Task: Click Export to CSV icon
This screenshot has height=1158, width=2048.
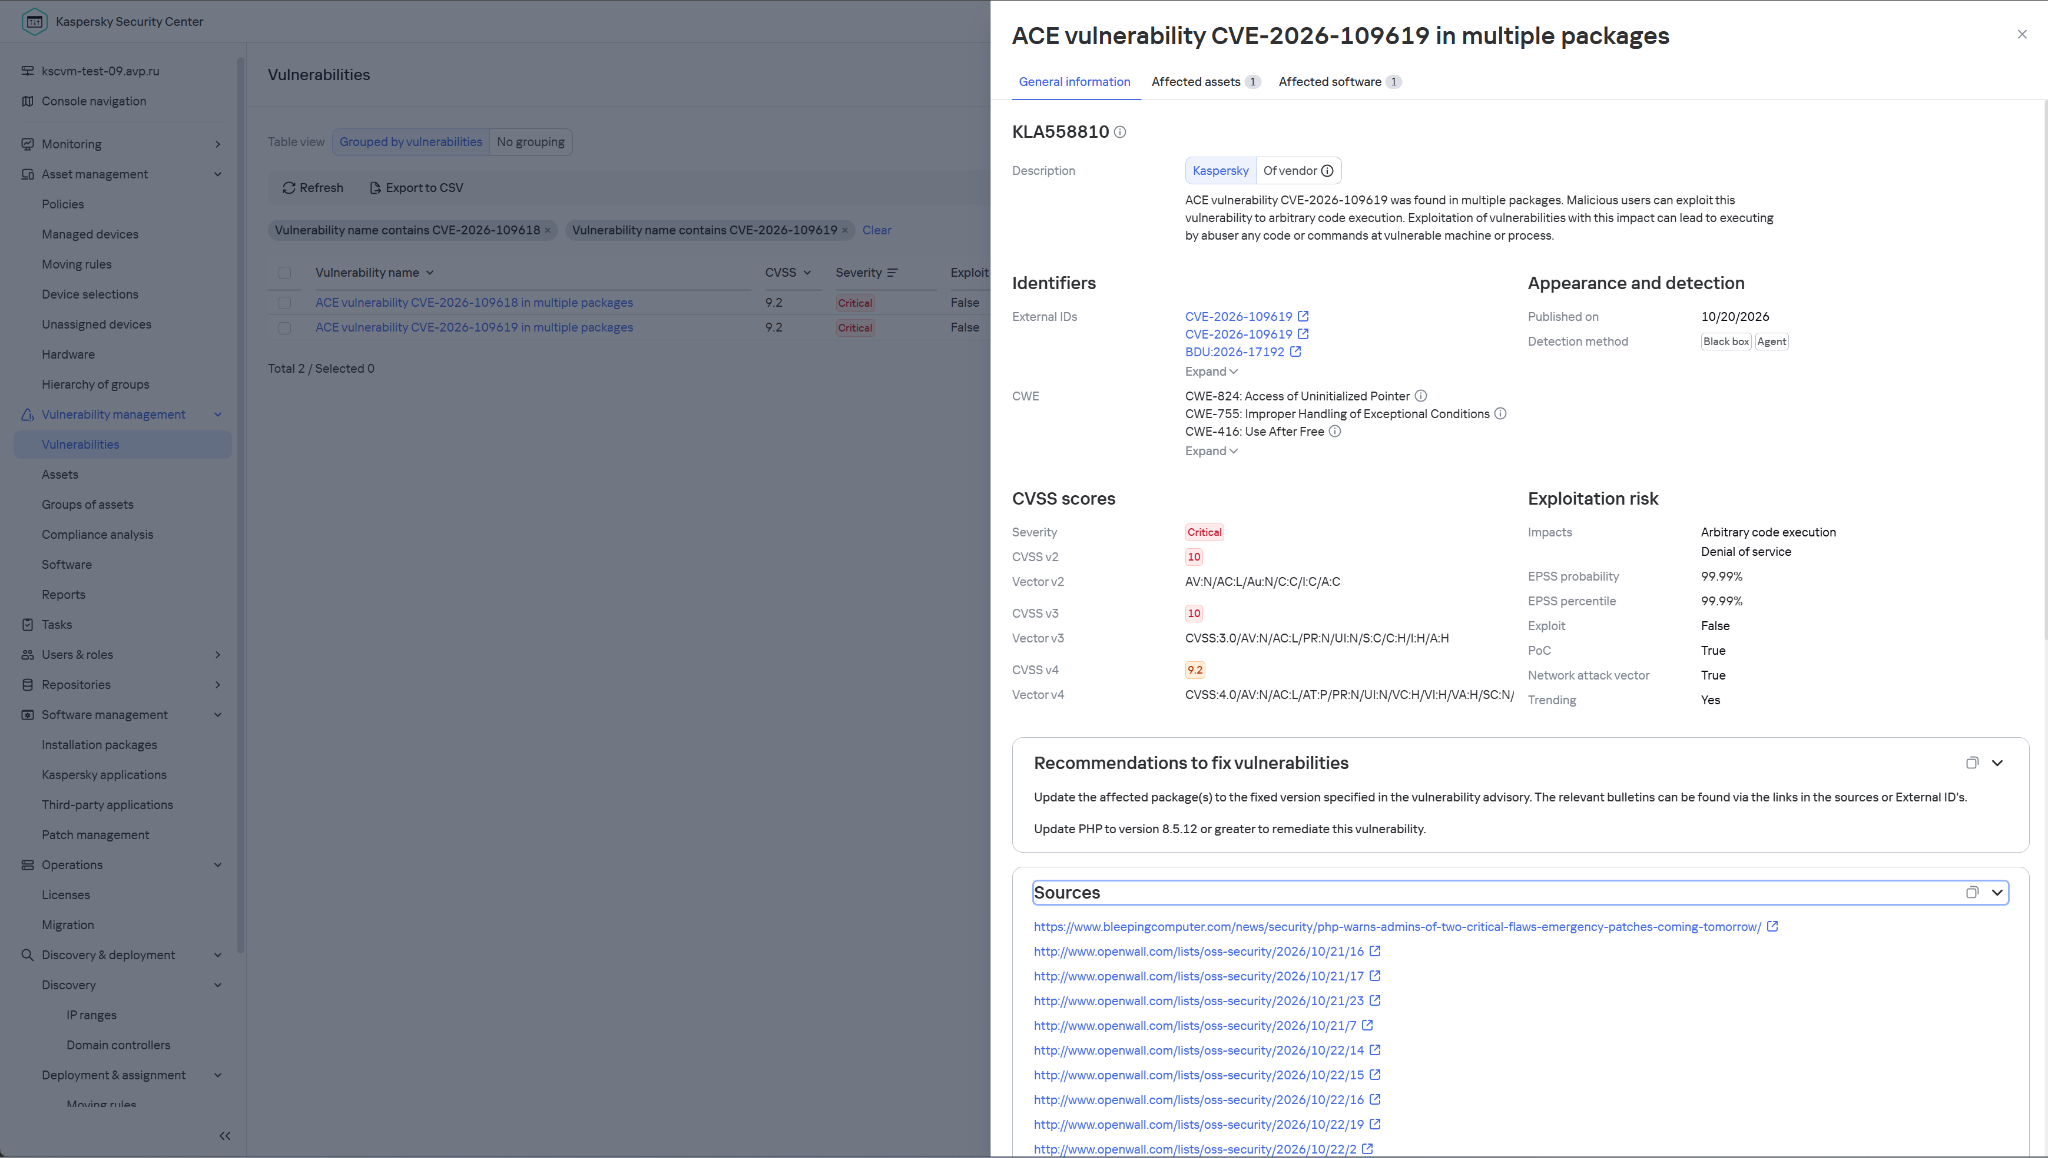Action: (375, 188)
